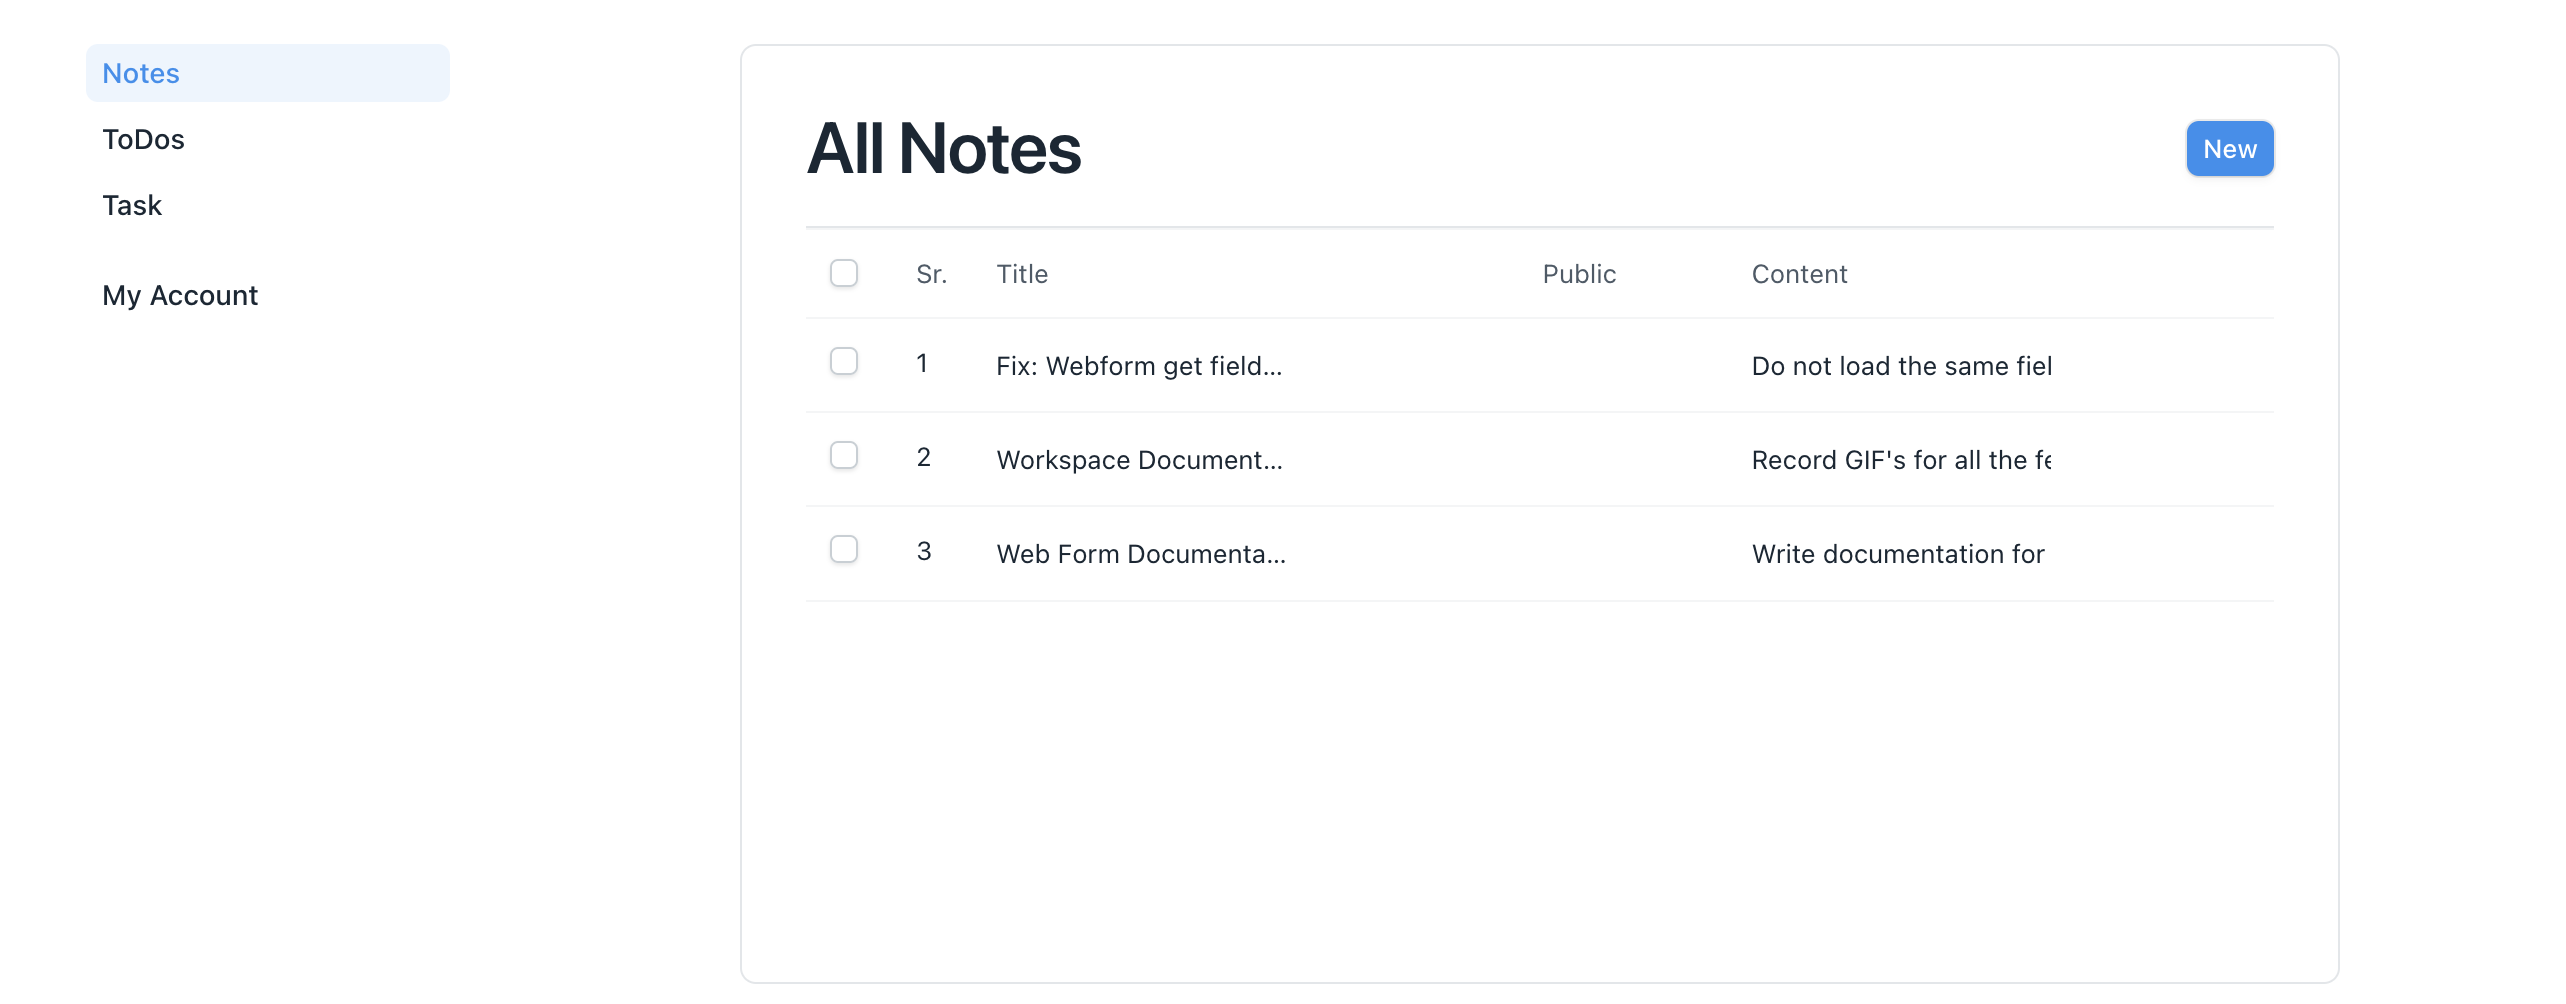Click the 'Write documentation for' content cell
Viewport: 2566px width, 1004px height.
tap(1898, 554)
